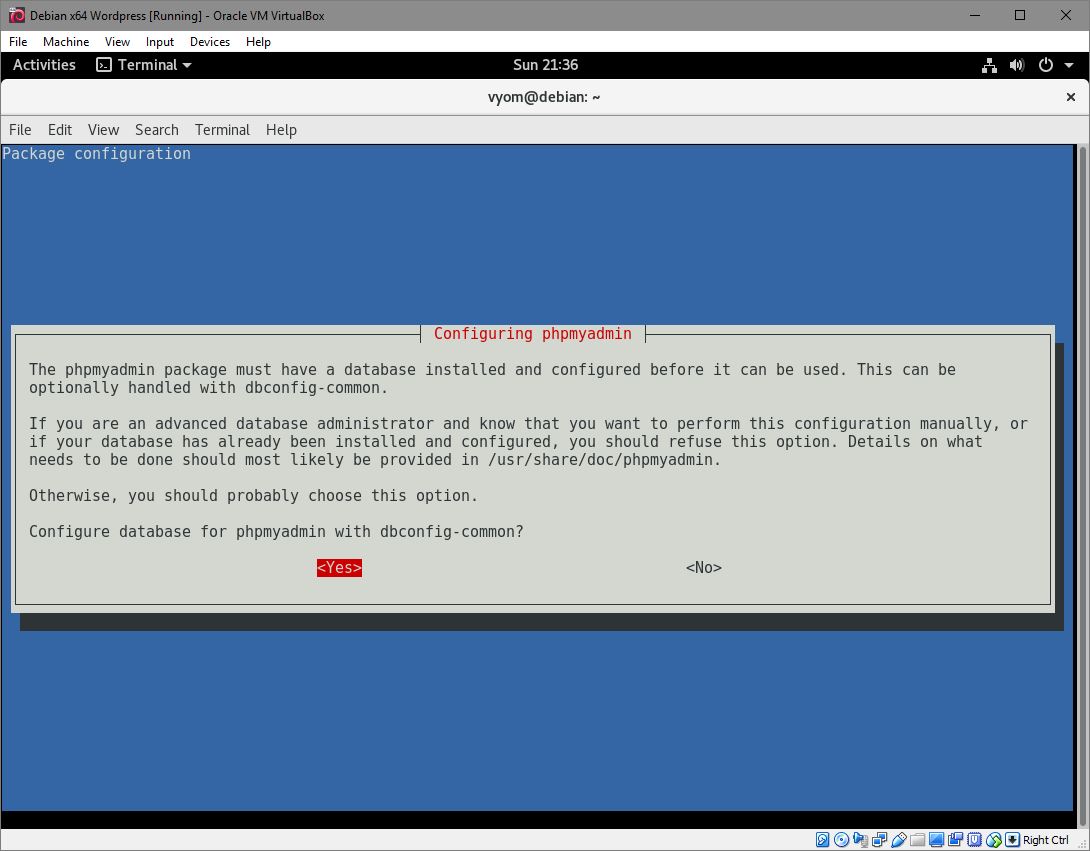The image size is (1090, 851).
Task: Click the USB devices icon in VirtualBox status bar
Action: coord(899,840)
